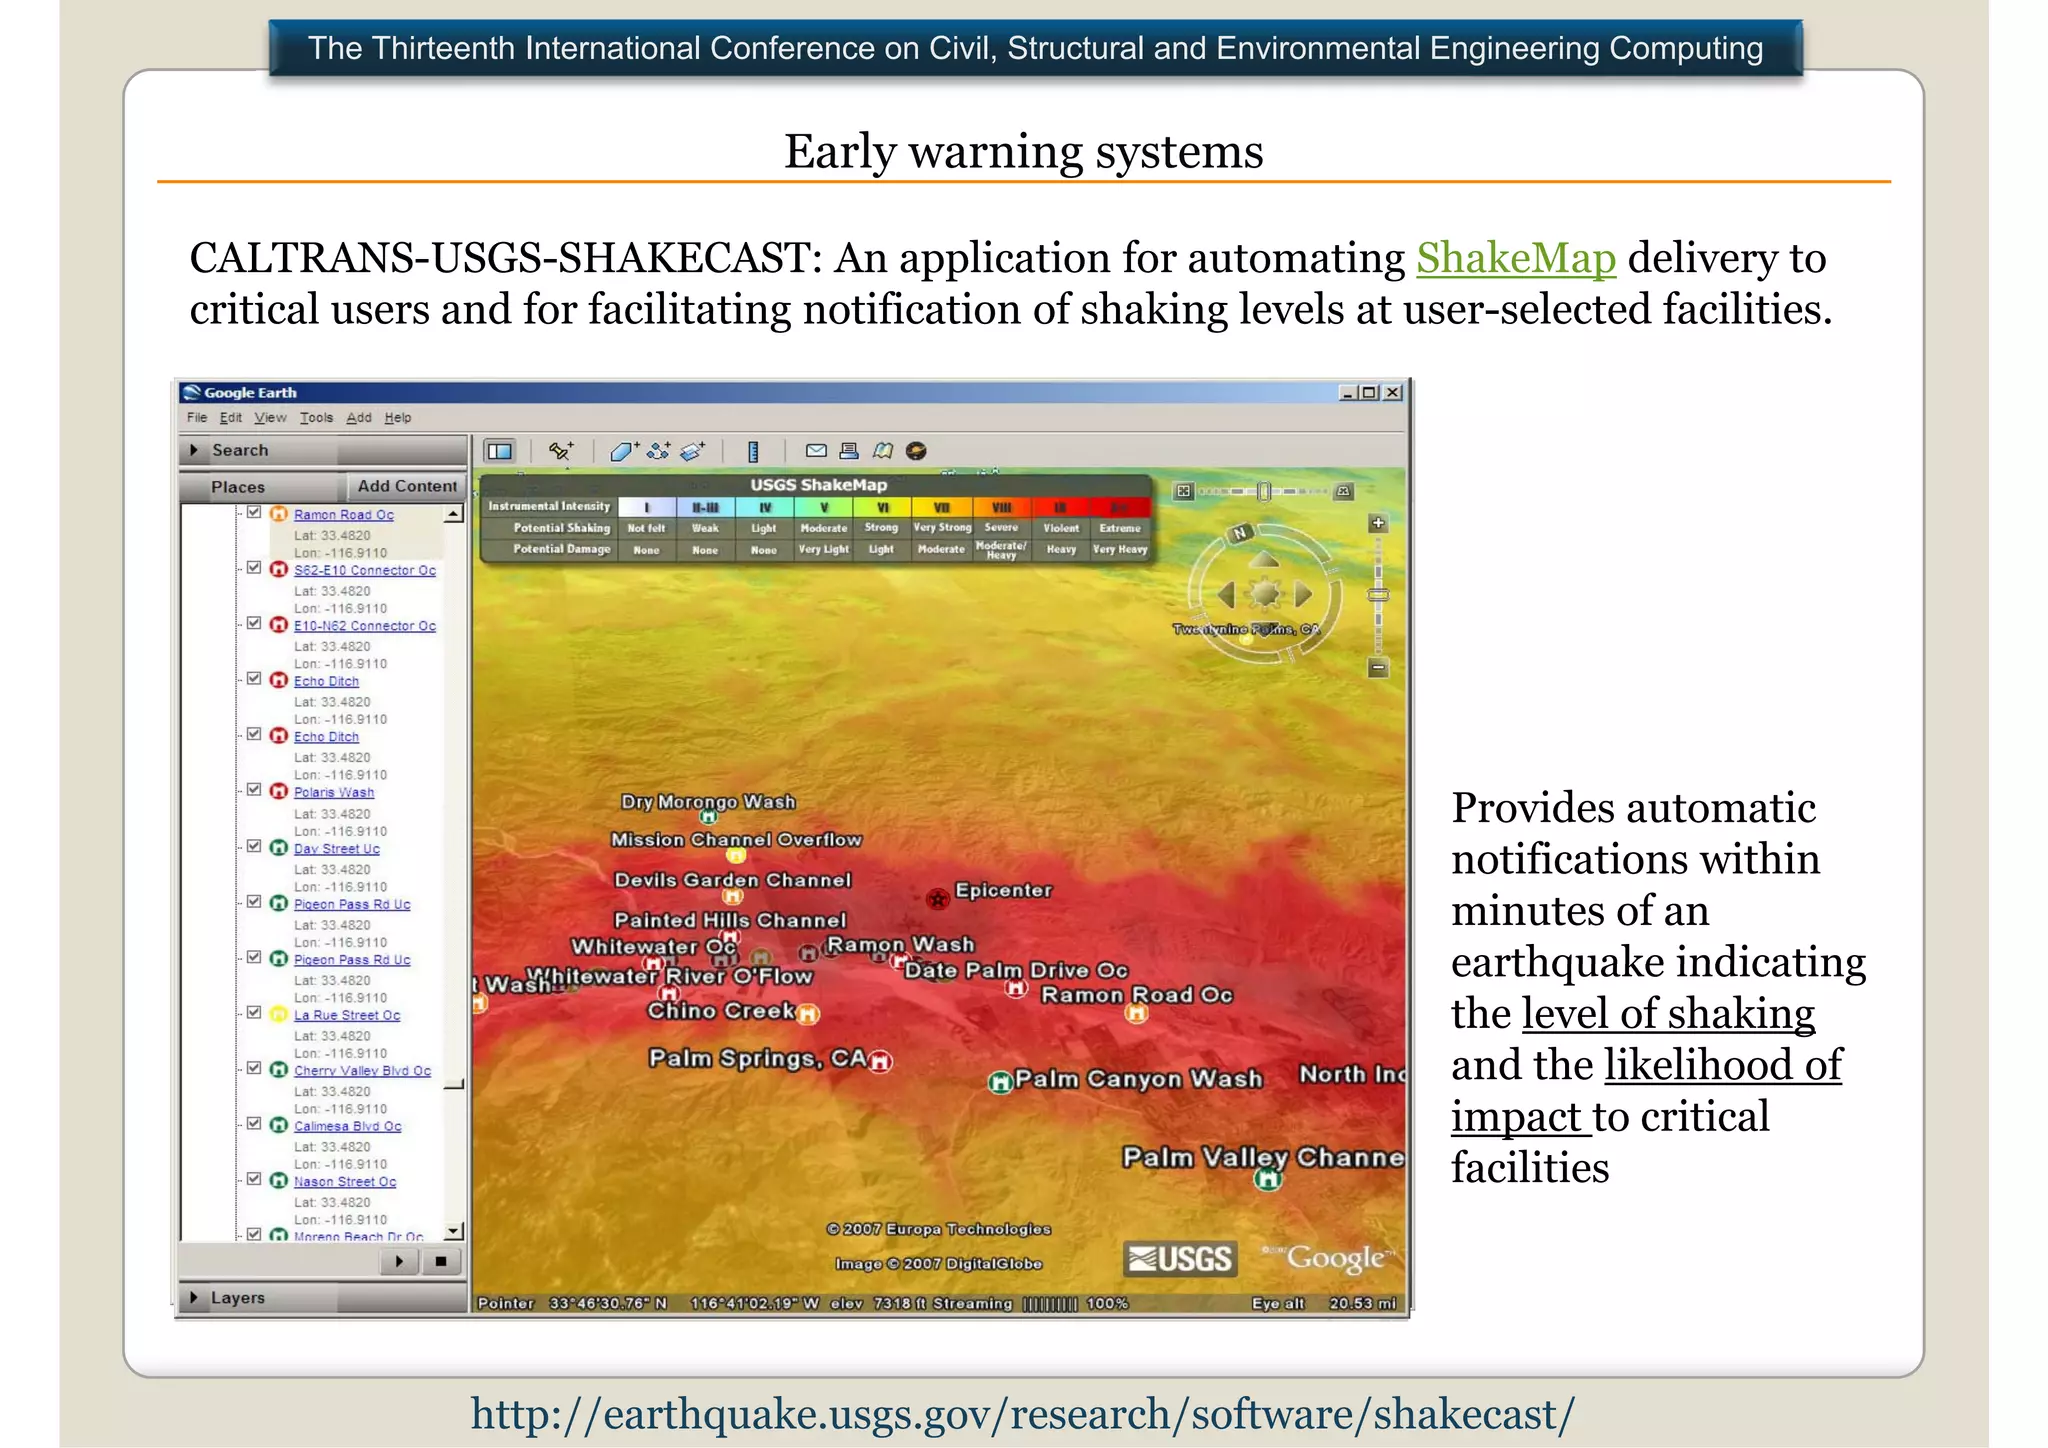Open the Tools menu
Viewport: 2048px width, 1448px height.
click(x=316, y=418)
